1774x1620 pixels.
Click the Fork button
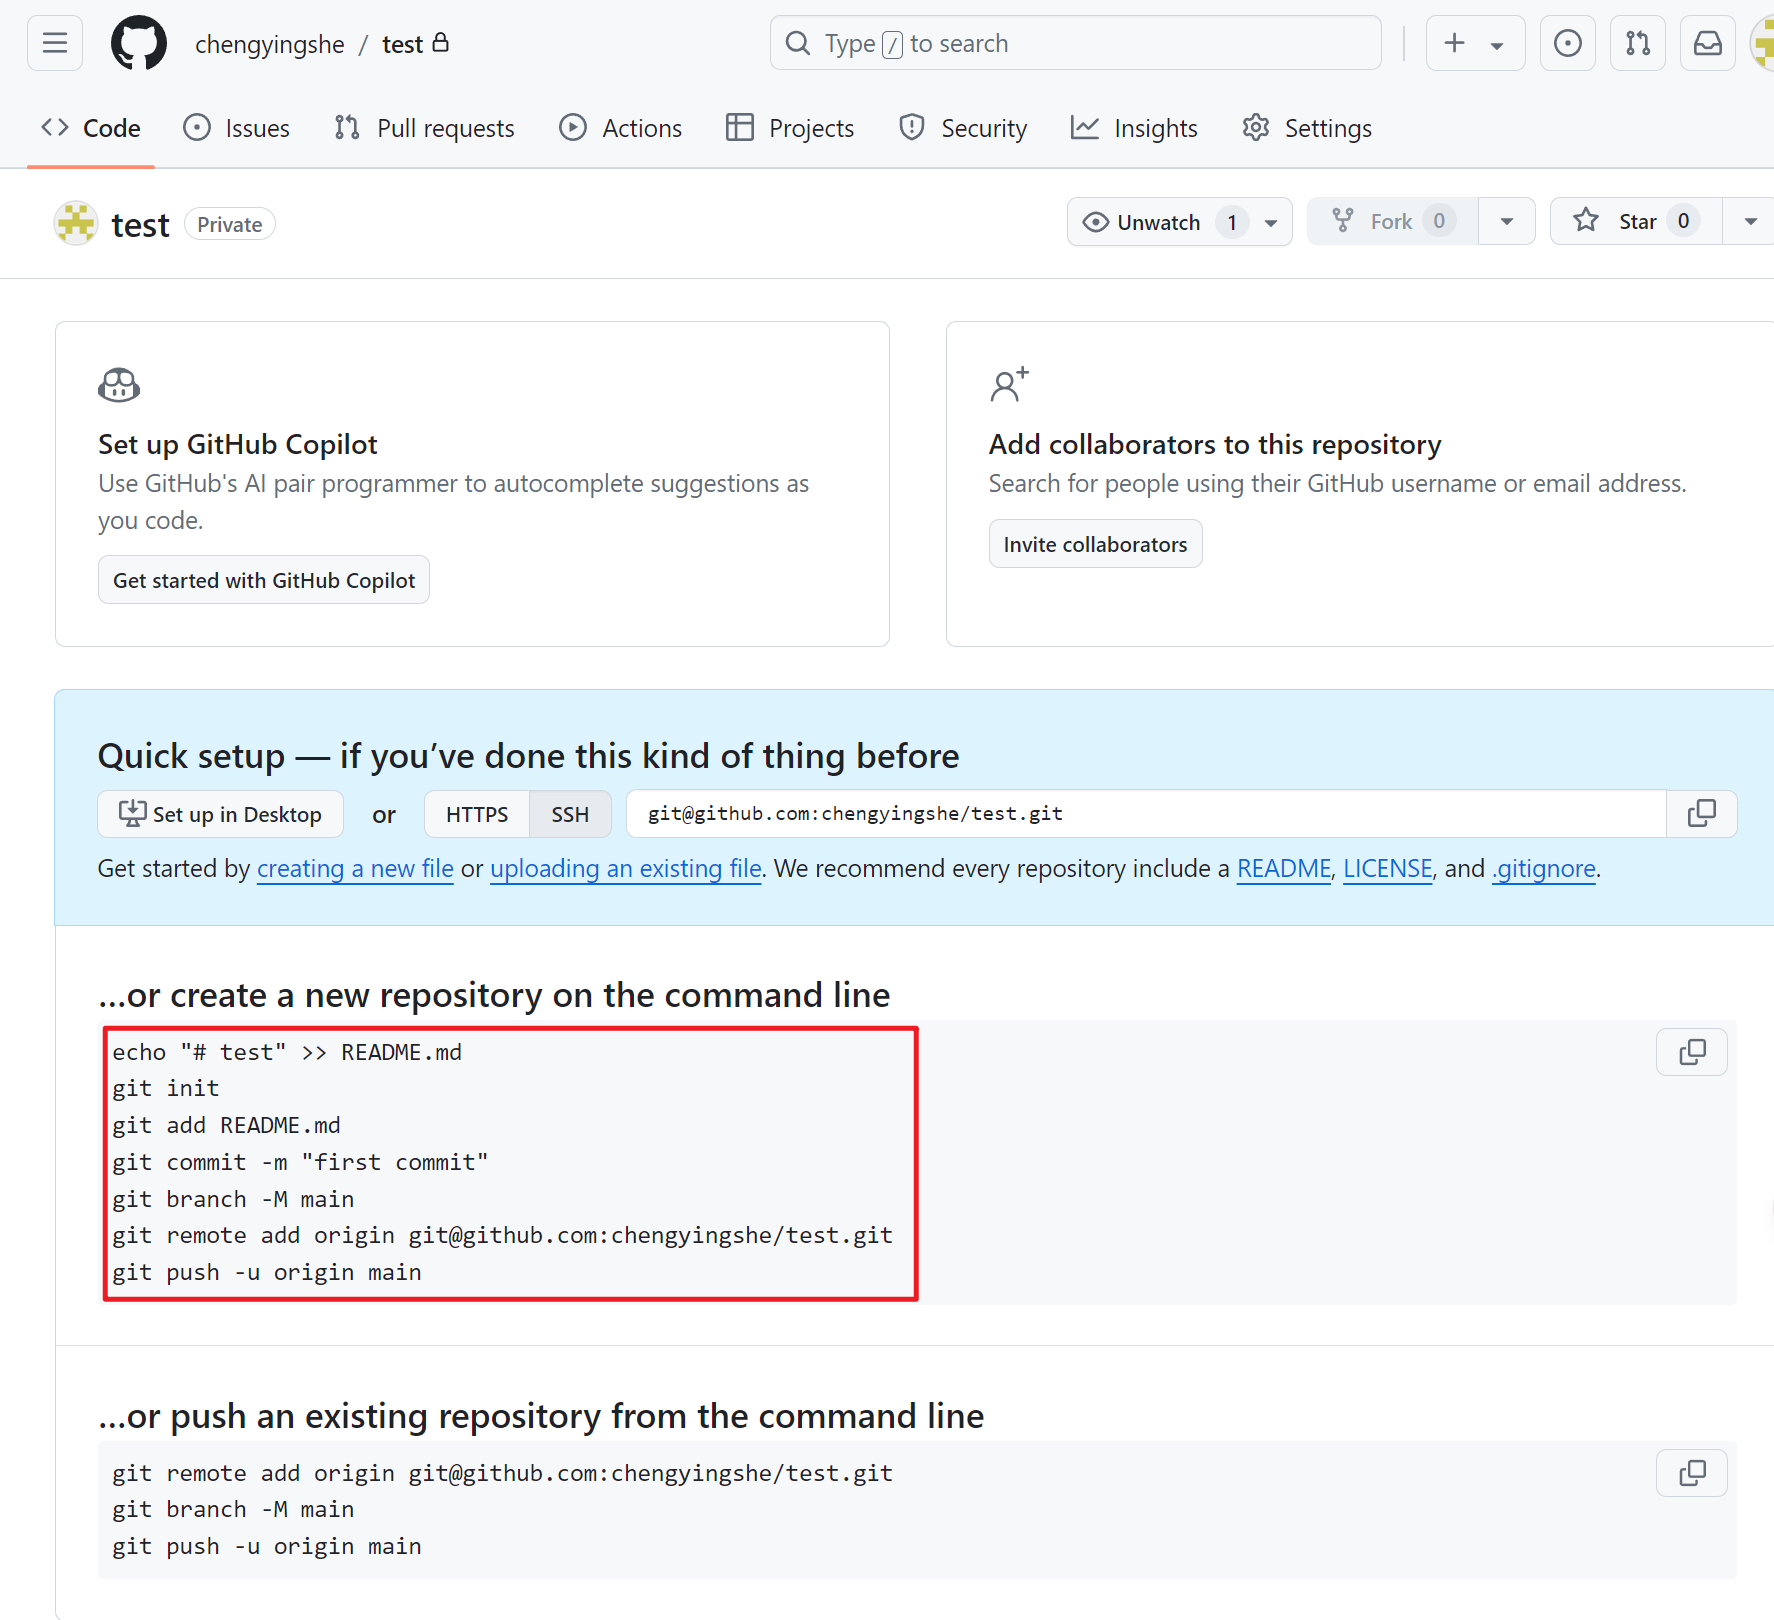[x=1392, y=221]
